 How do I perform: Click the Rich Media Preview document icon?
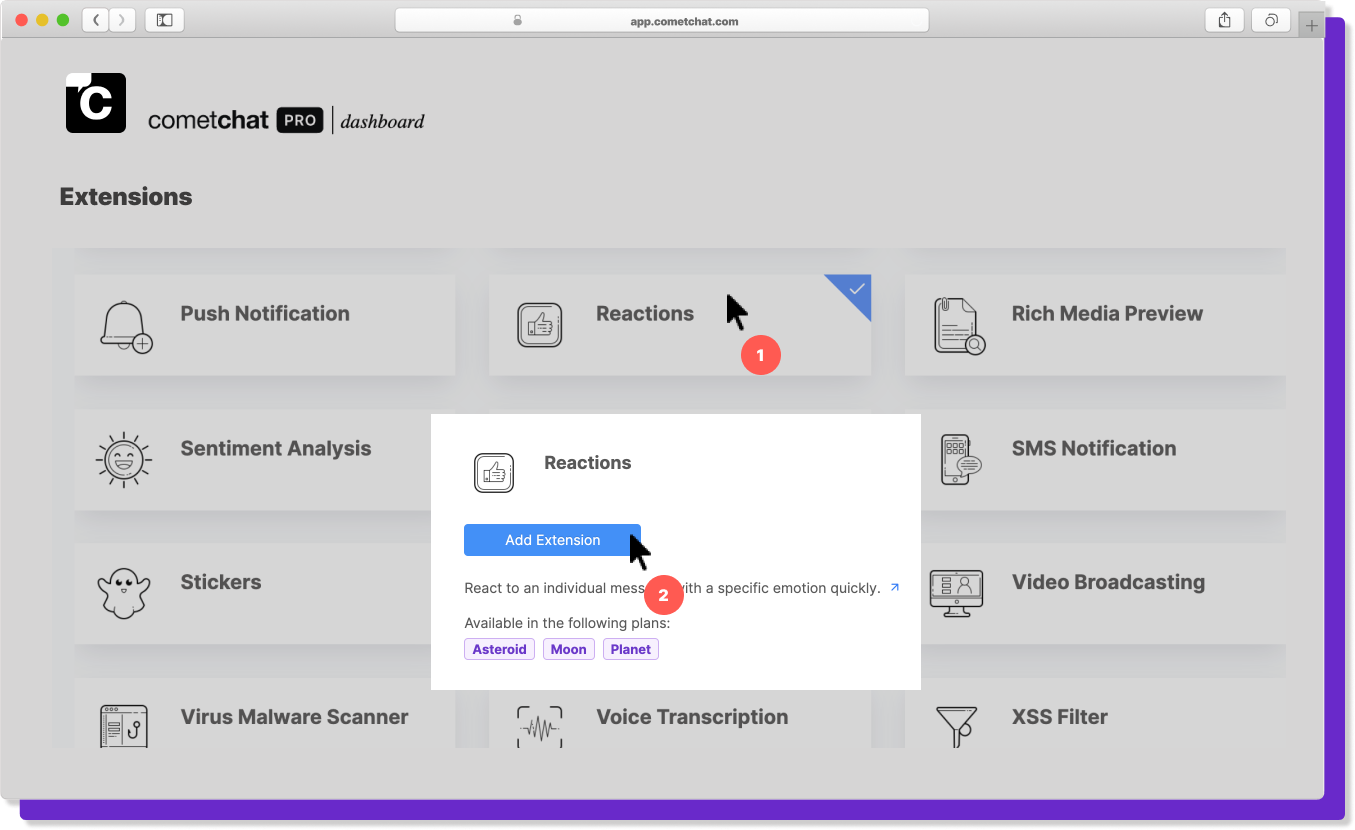coord(959,325)
